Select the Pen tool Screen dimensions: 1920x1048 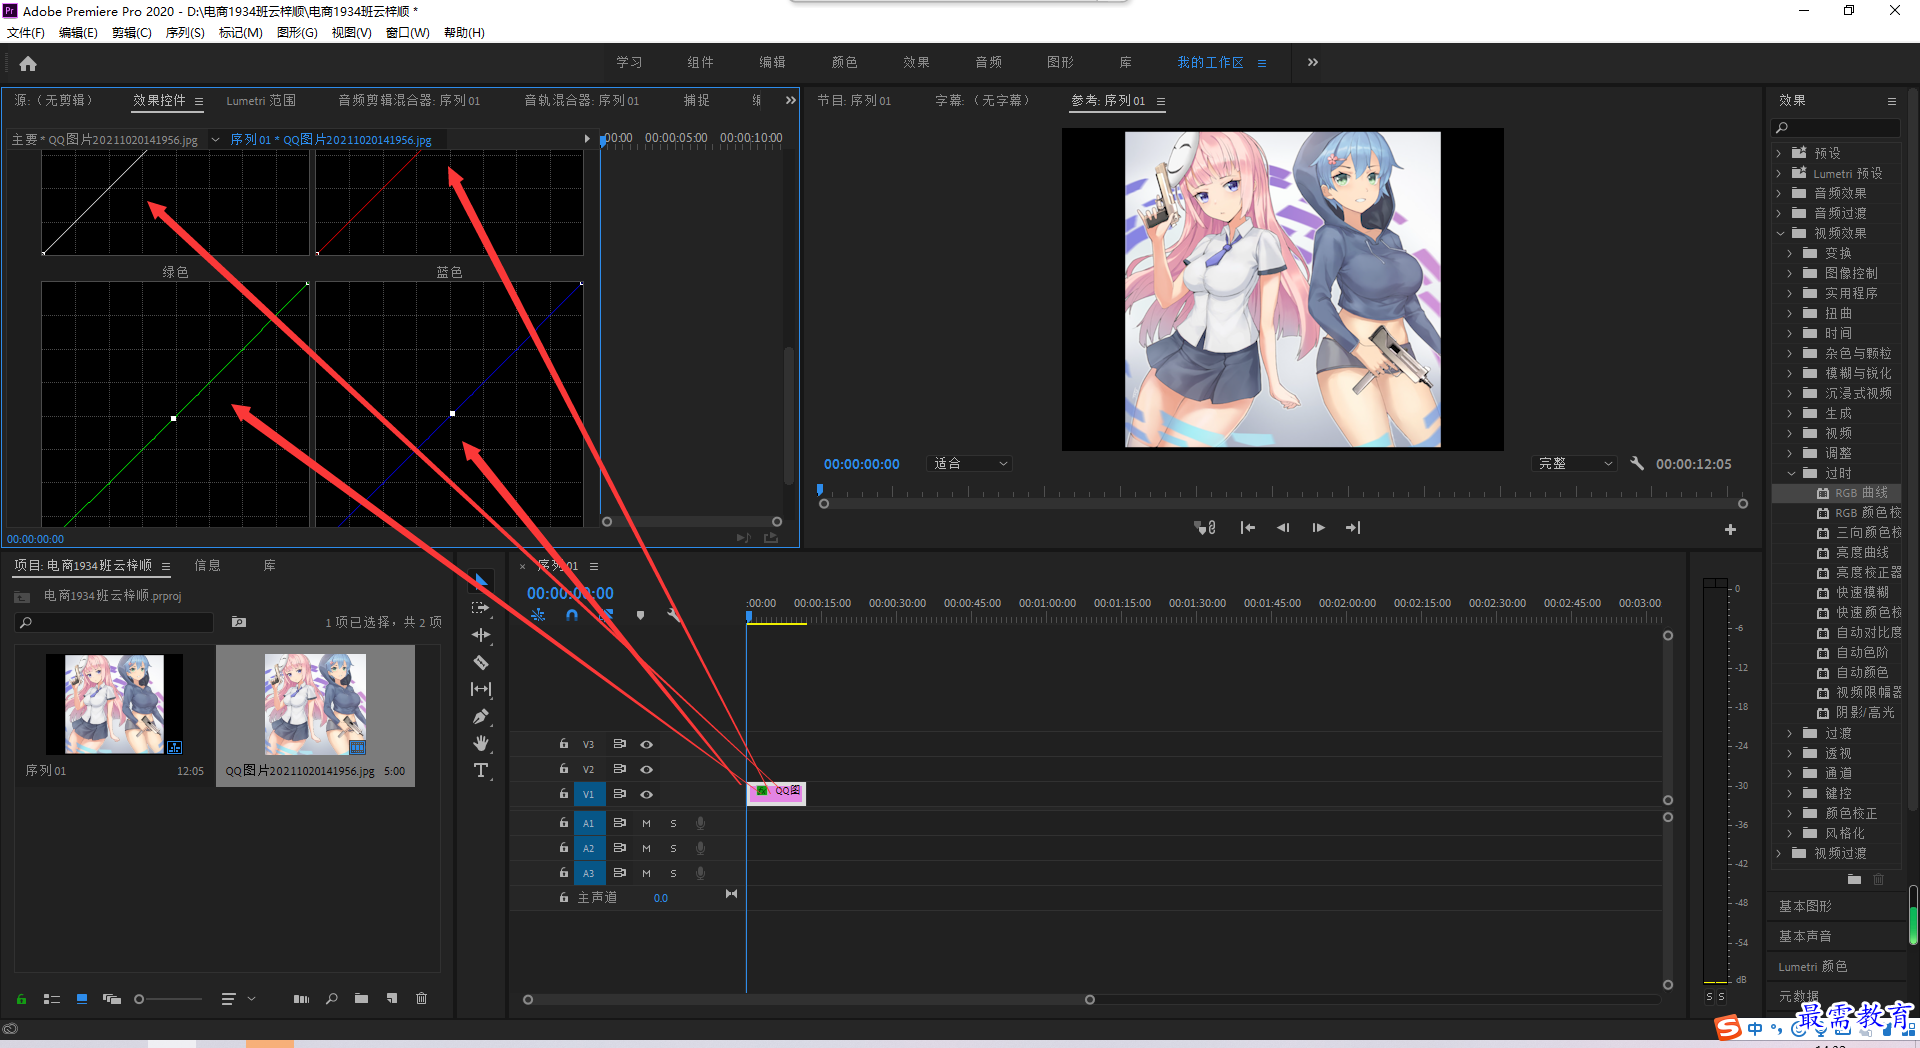(x=481, y=716)
